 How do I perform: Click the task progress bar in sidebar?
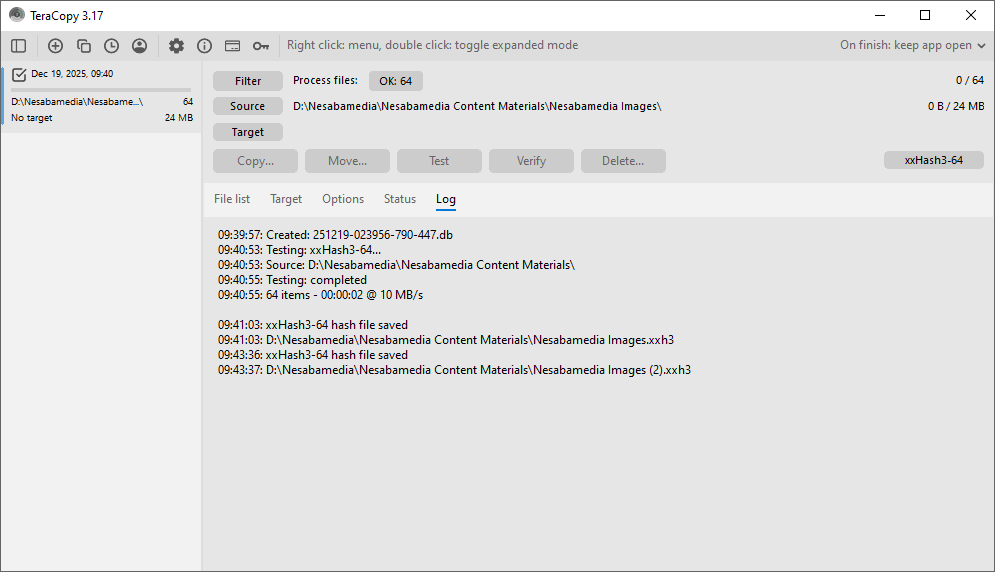100,90
